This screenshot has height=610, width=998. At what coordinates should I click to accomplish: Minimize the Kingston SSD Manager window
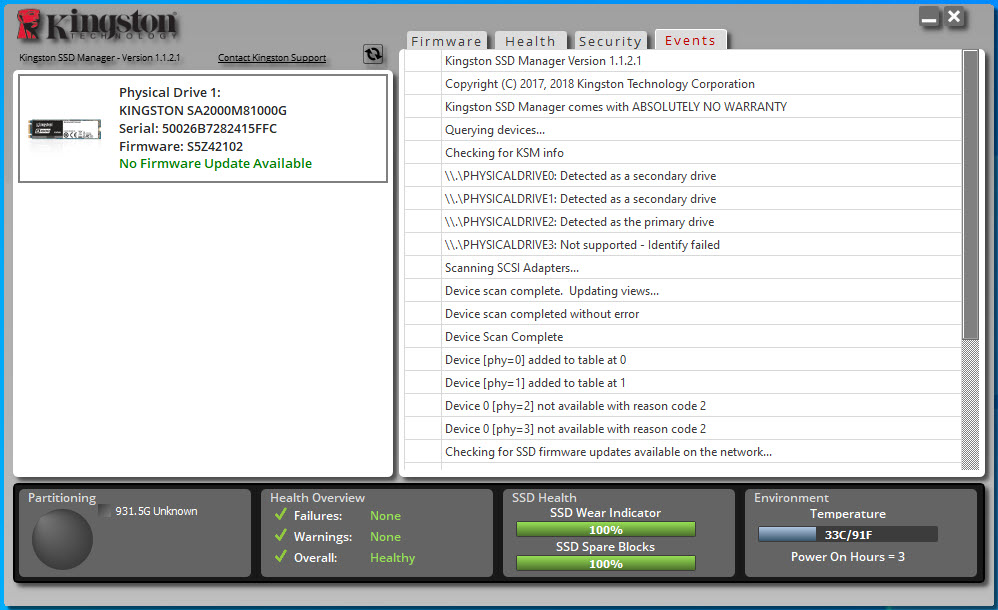click(x=929, y=17)
